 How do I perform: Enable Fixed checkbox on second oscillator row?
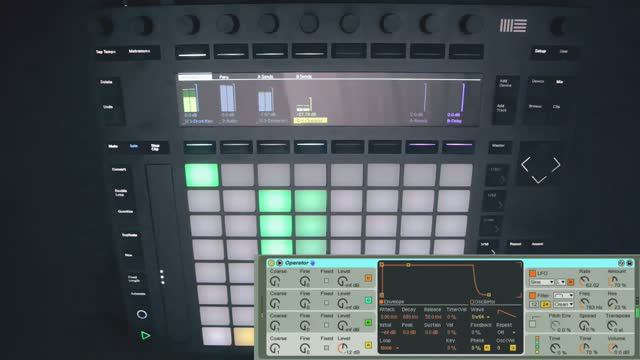pos(326,303)
